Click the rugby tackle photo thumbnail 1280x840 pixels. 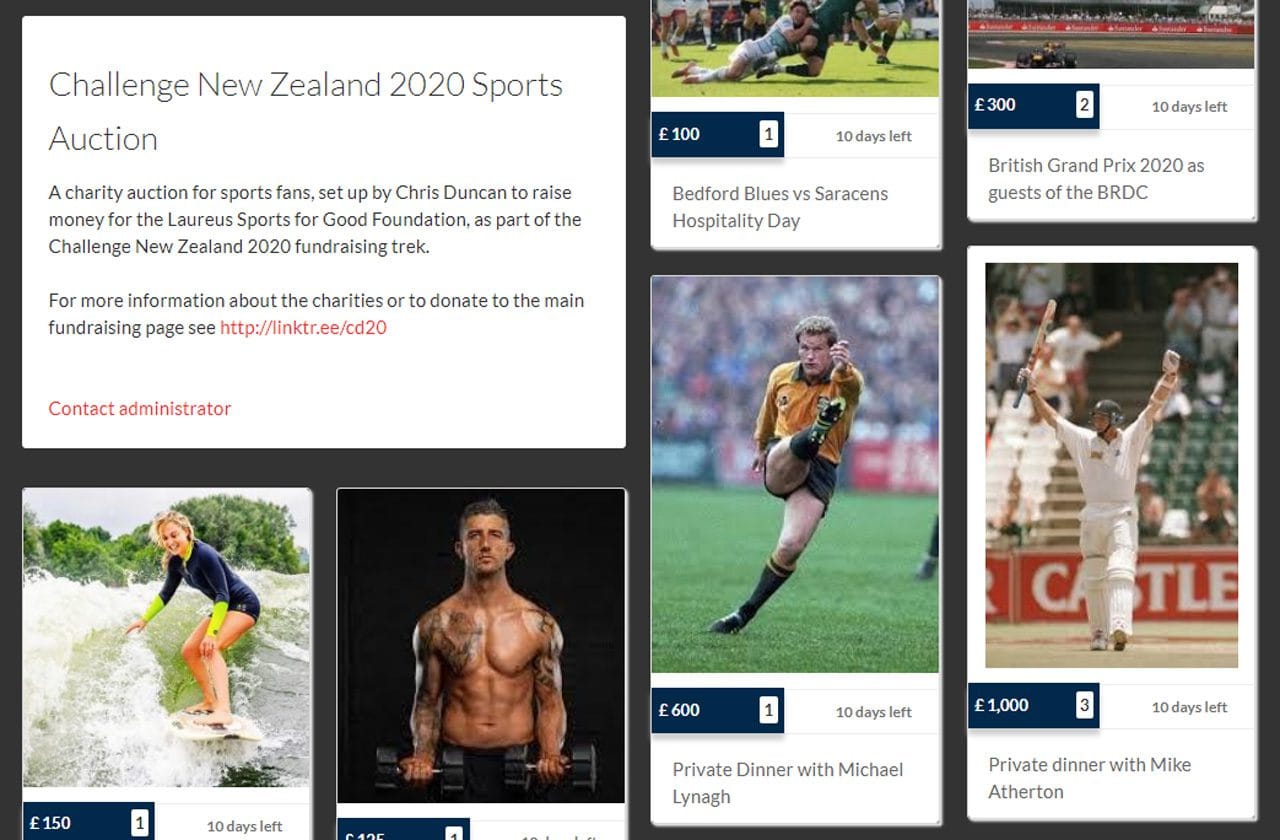(x=795, y=48)
